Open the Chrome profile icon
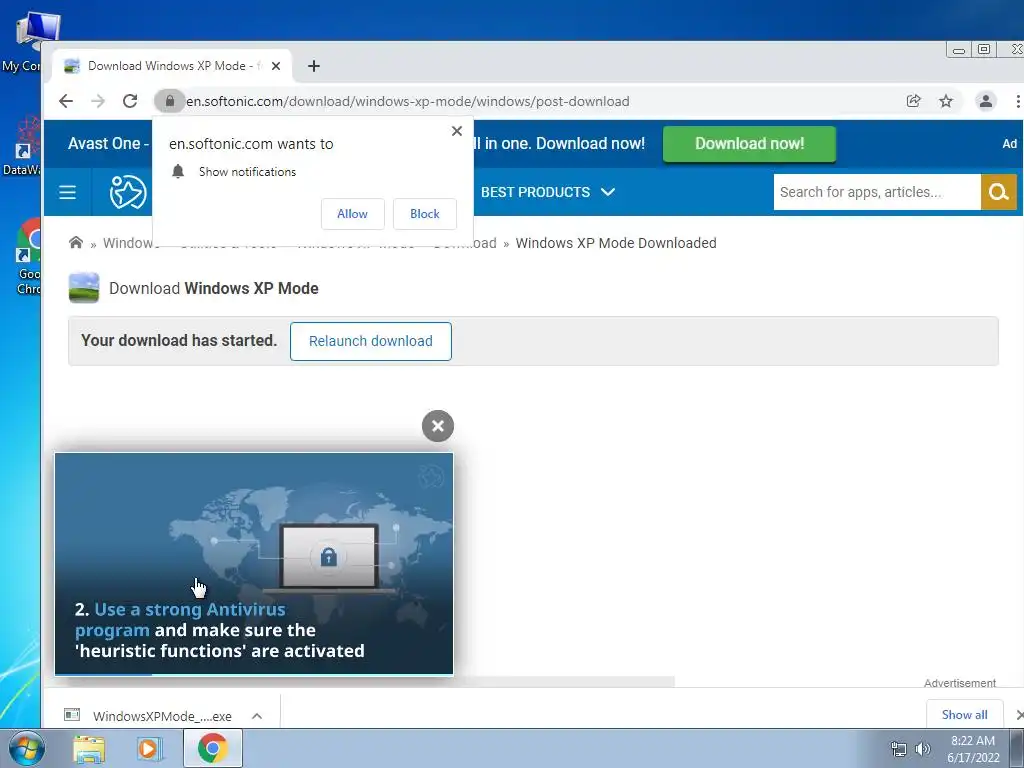The image size is (1024, 768). [985, 101]
